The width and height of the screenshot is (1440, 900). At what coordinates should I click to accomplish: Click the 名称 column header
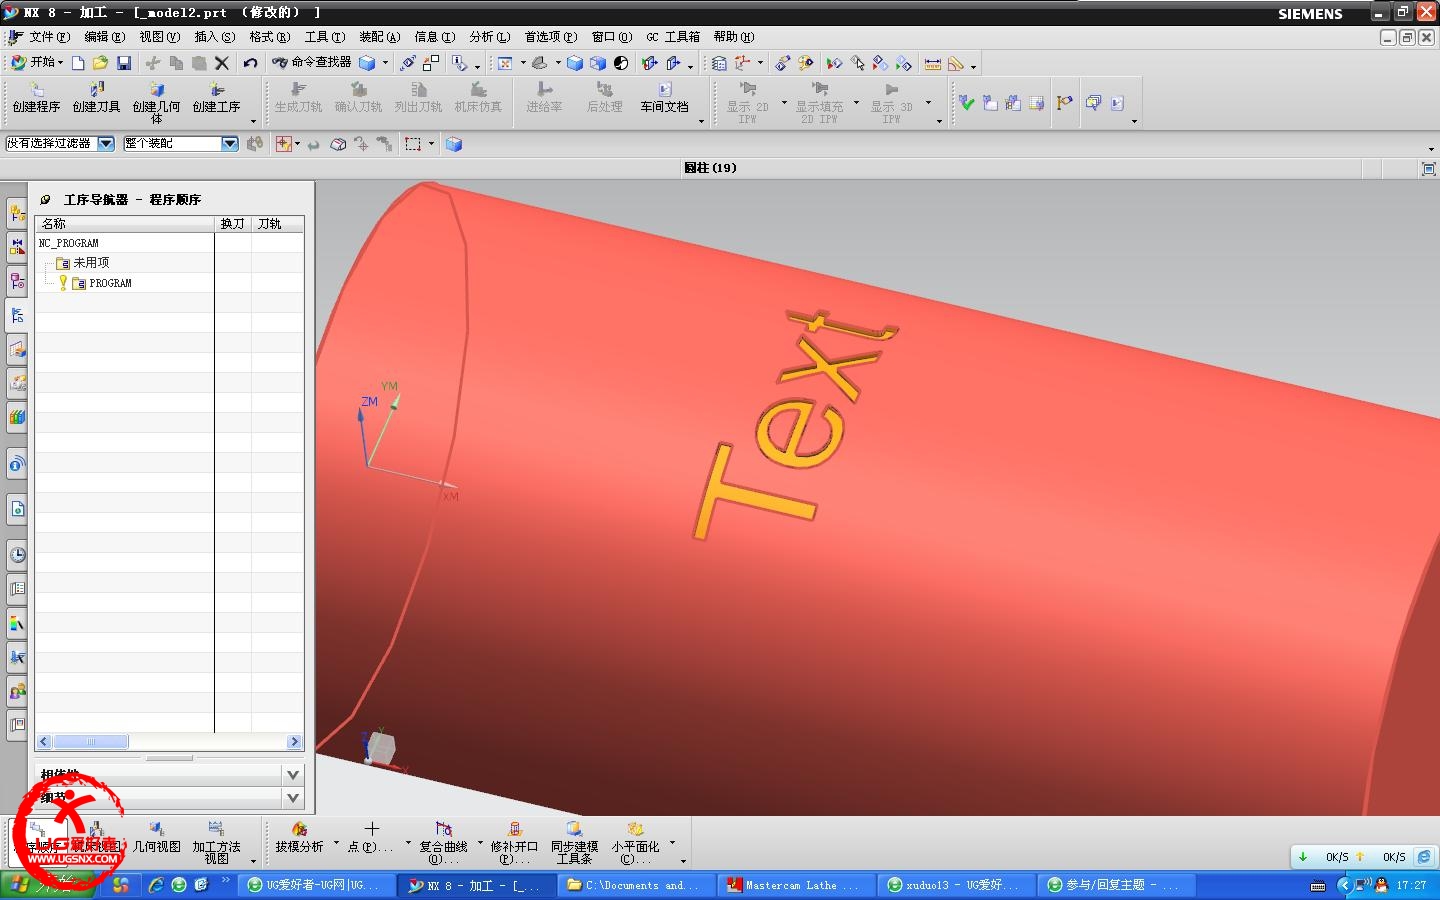125,224
